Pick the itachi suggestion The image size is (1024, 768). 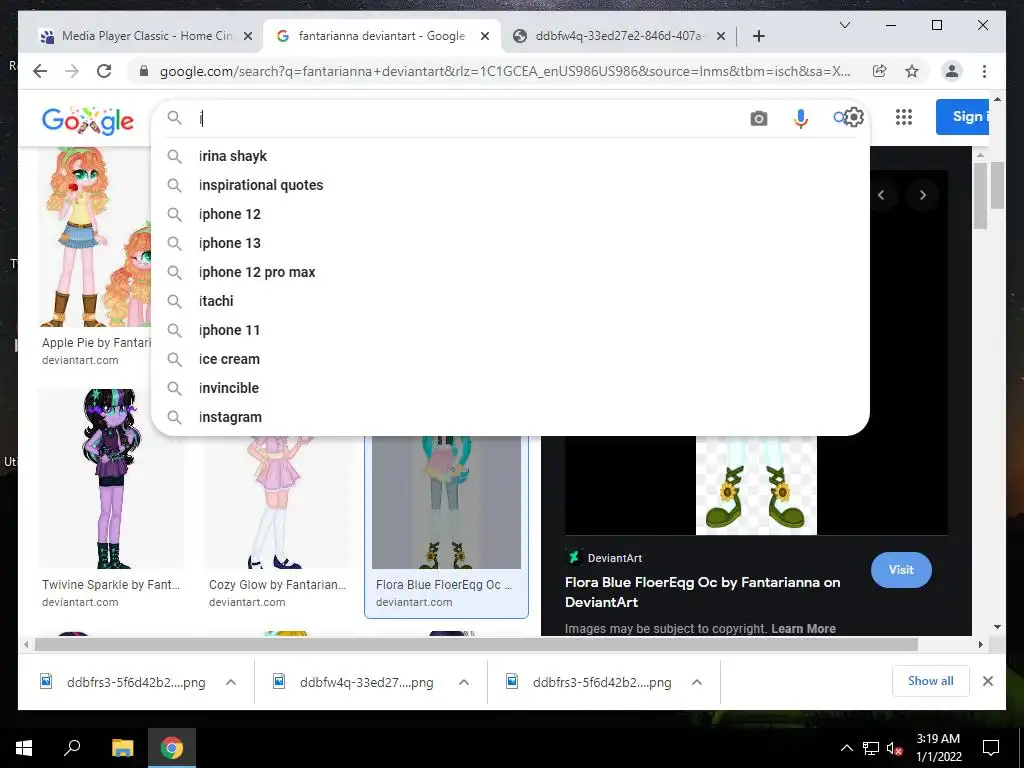coord(510,301)
